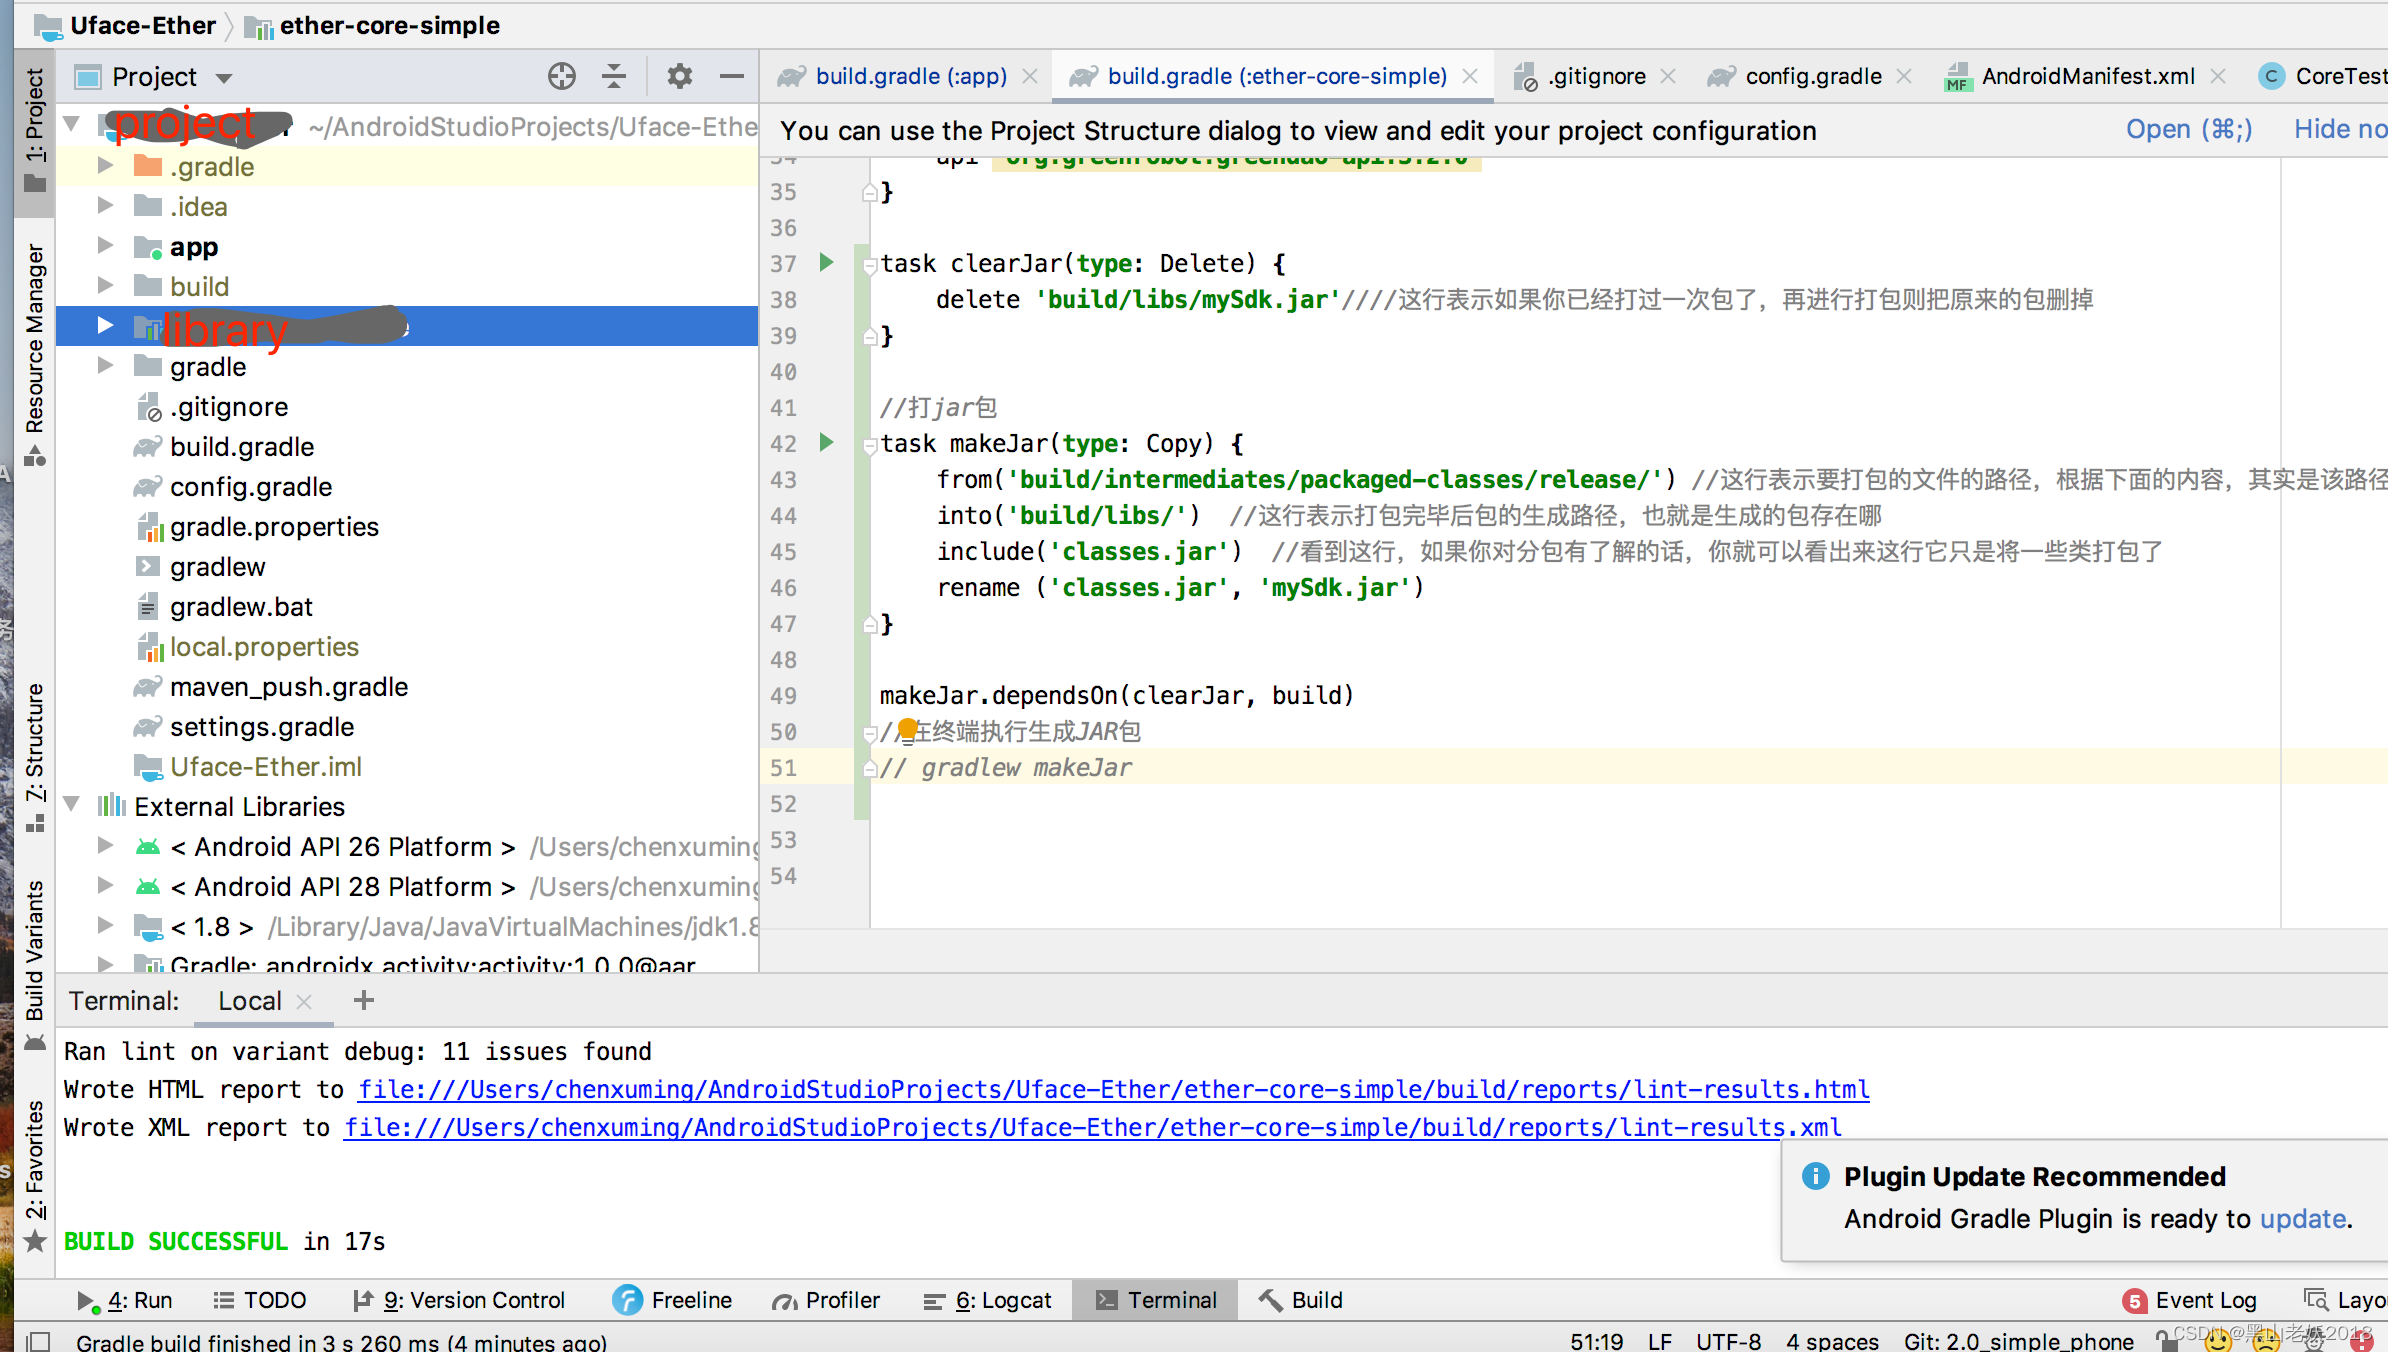Click the Git branch 2.0_simple_phone widget

[x=2018, y=1341]
